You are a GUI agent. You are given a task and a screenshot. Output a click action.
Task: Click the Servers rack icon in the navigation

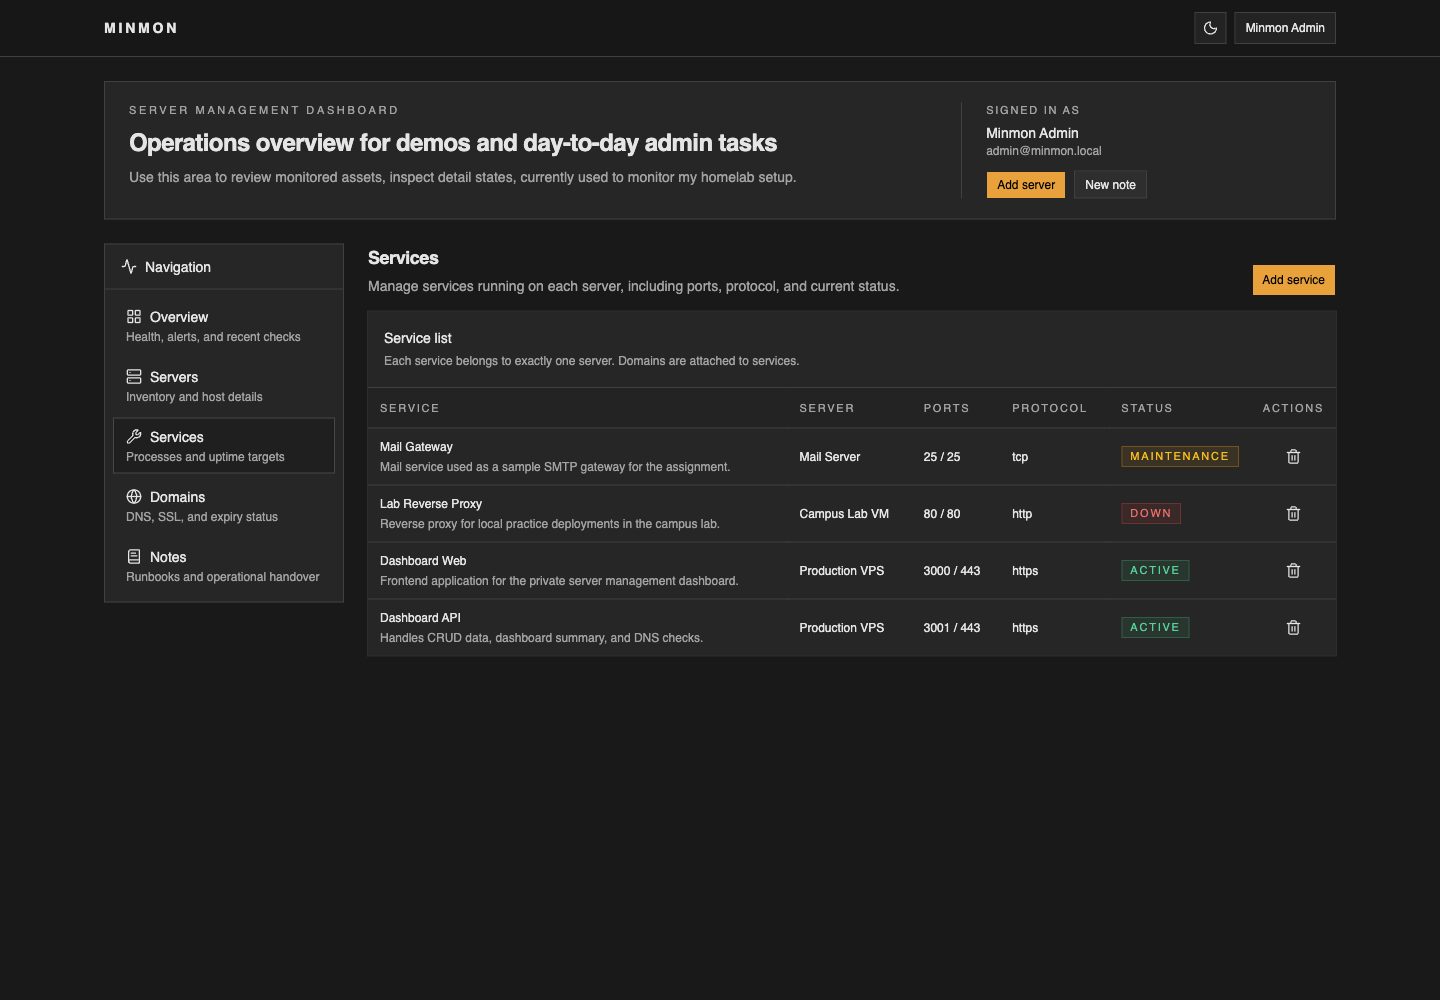134,376
